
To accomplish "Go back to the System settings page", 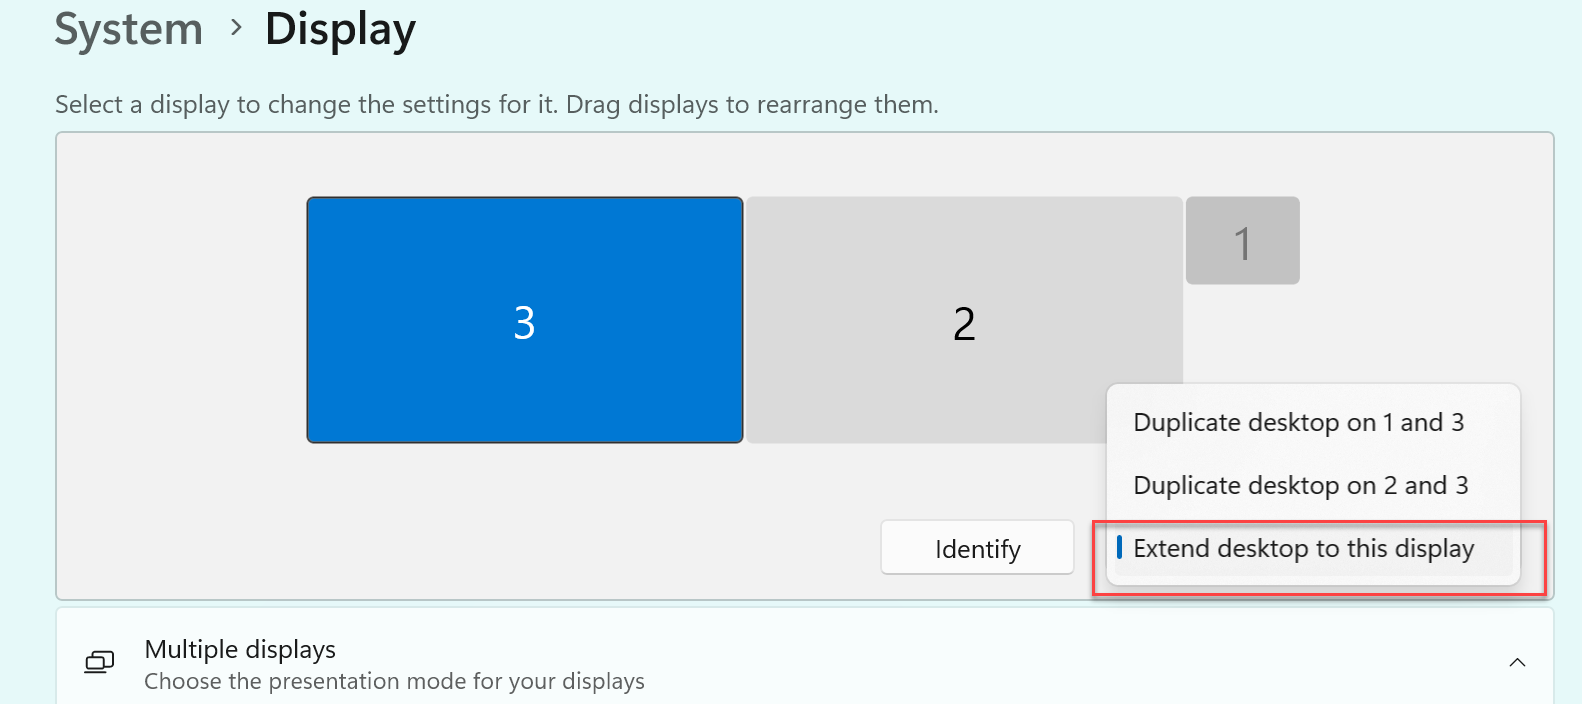I will point(128,29).
